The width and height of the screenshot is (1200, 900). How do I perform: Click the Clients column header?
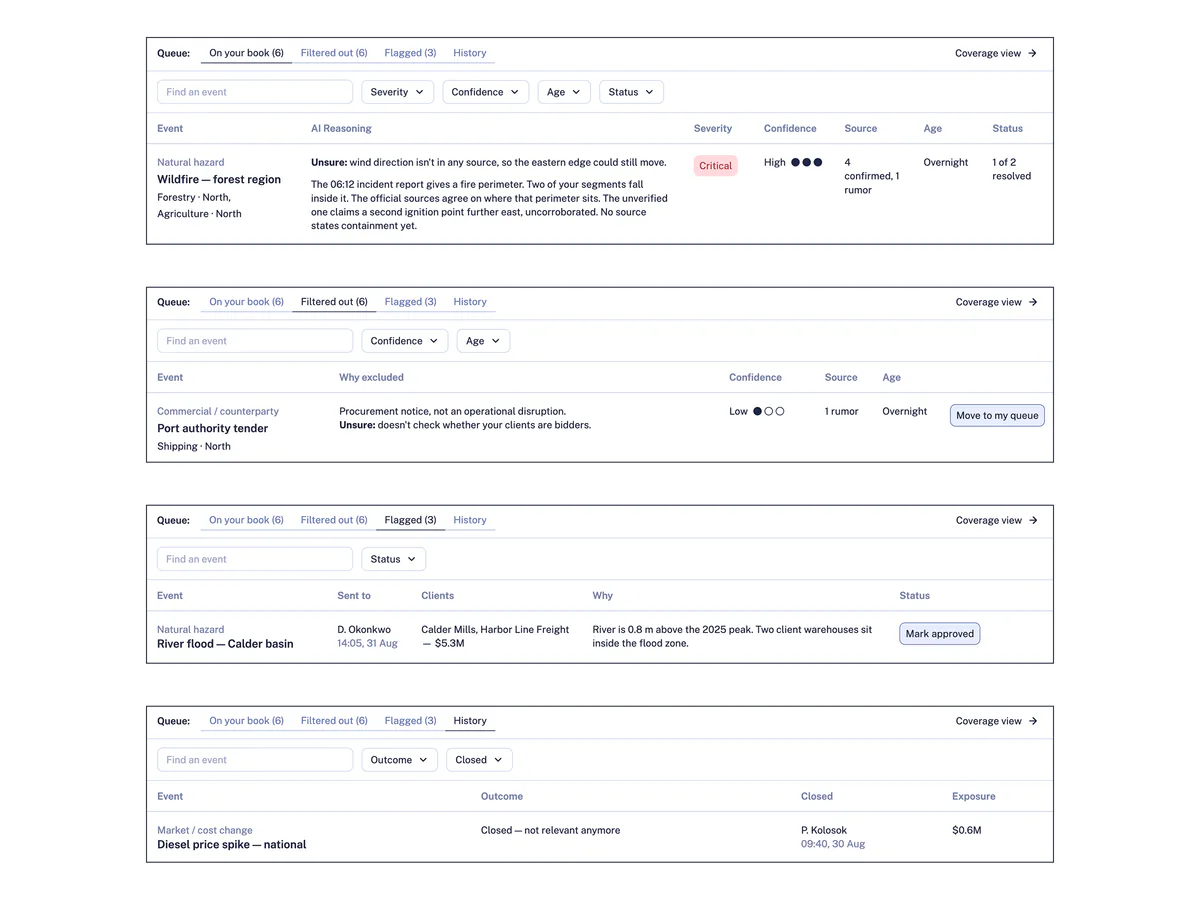point(438,596)
